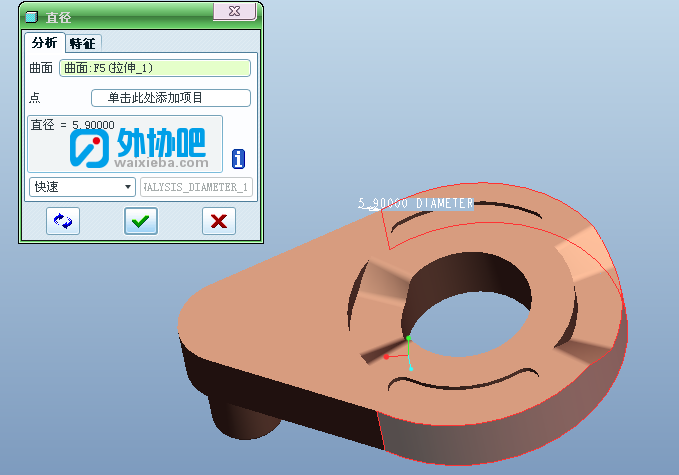Open the 特征 tab
The width and height of the screenshot is (679, 475).
83,44
